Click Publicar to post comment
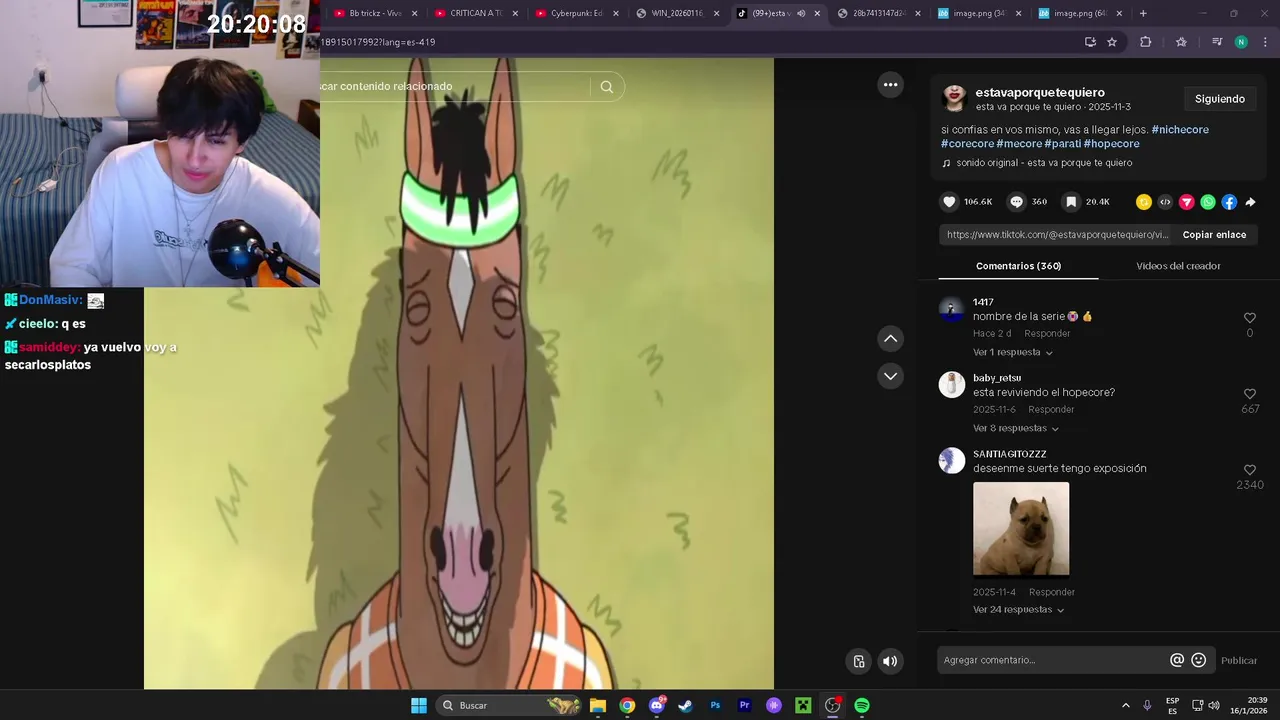1280x720 pixels. click(x=1239, y=661)
